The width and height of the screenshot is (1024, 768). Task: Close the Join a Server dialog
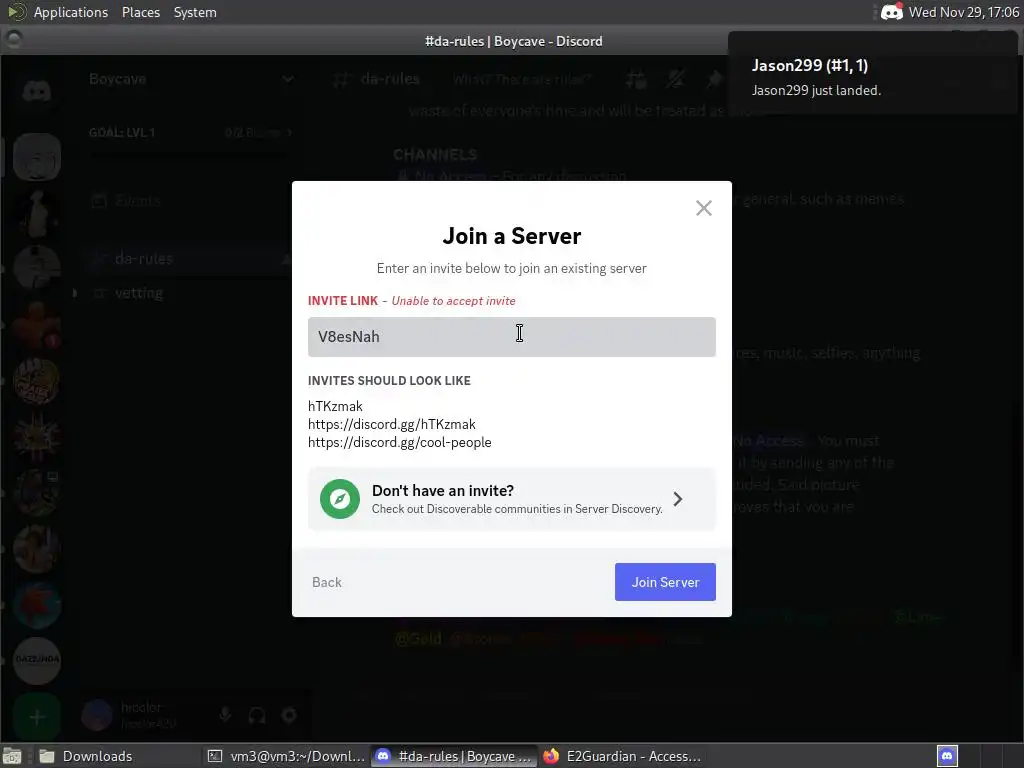point(703,208)
